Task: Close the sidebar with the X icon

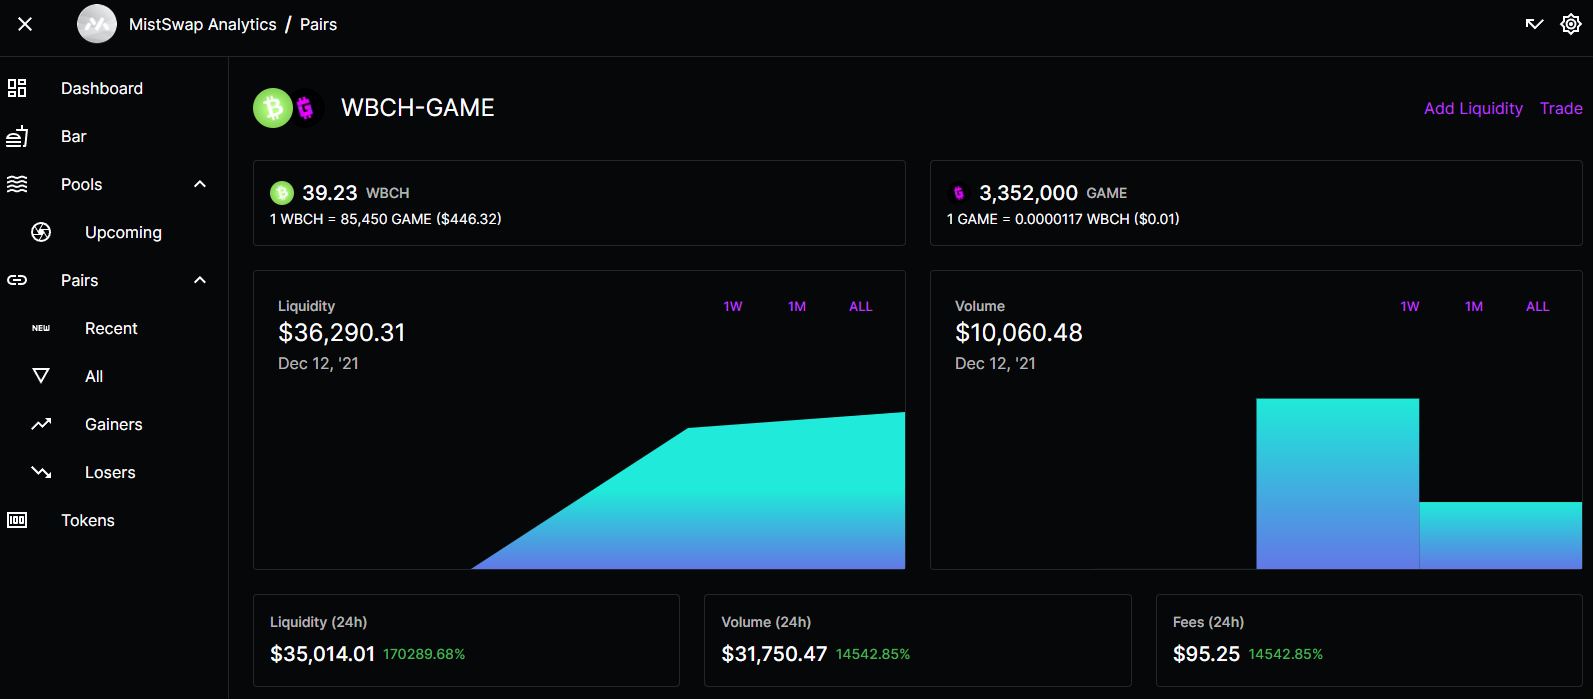Action: (x=25, y=24)
